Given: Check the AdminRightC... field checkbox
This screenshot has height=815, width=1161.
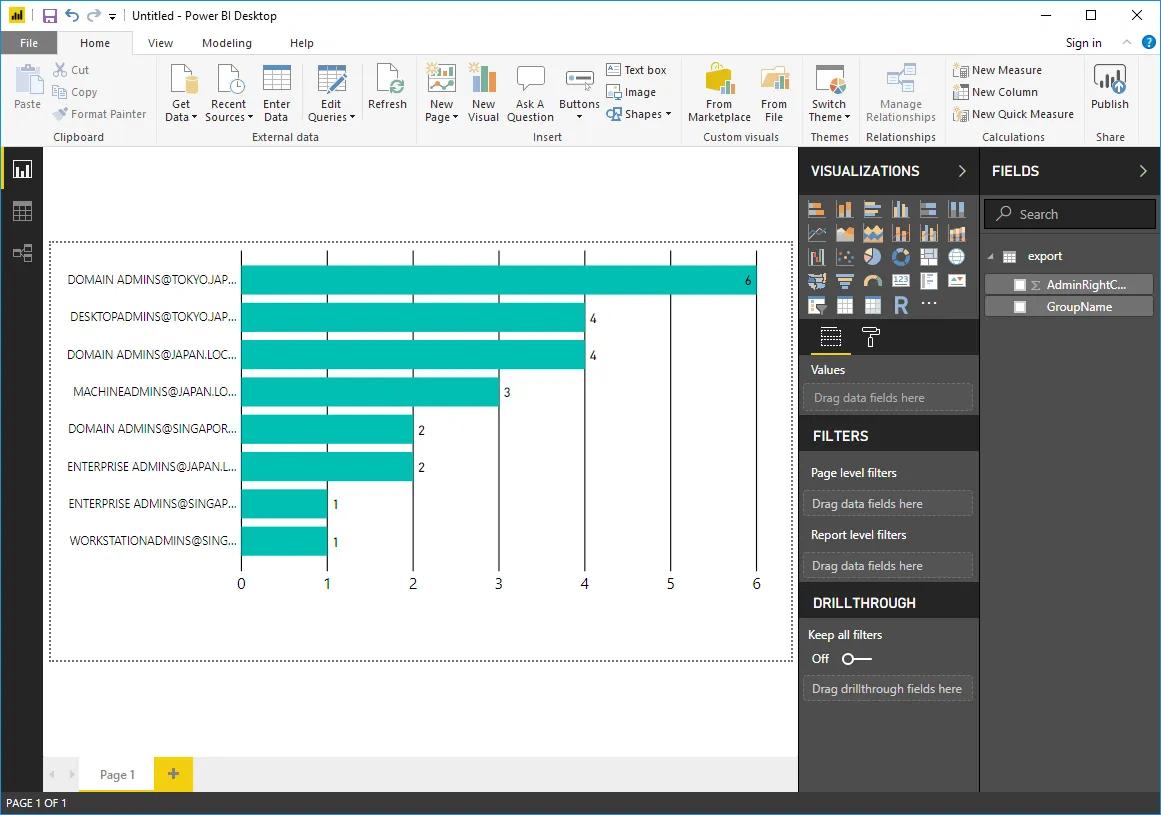Looking at the screenshot, I should click(x=1020, y=285).
